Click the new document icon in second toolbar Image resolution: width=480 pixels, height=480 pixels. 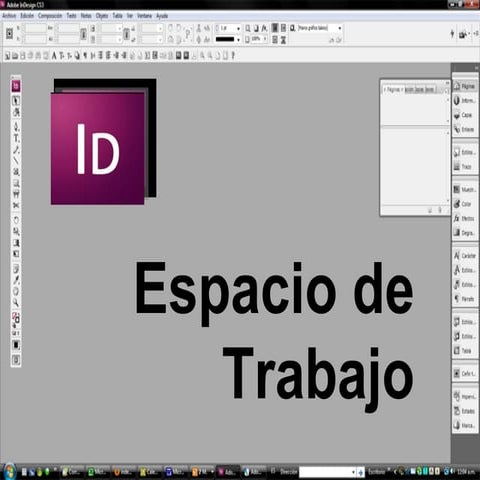[x=7, y=56]
